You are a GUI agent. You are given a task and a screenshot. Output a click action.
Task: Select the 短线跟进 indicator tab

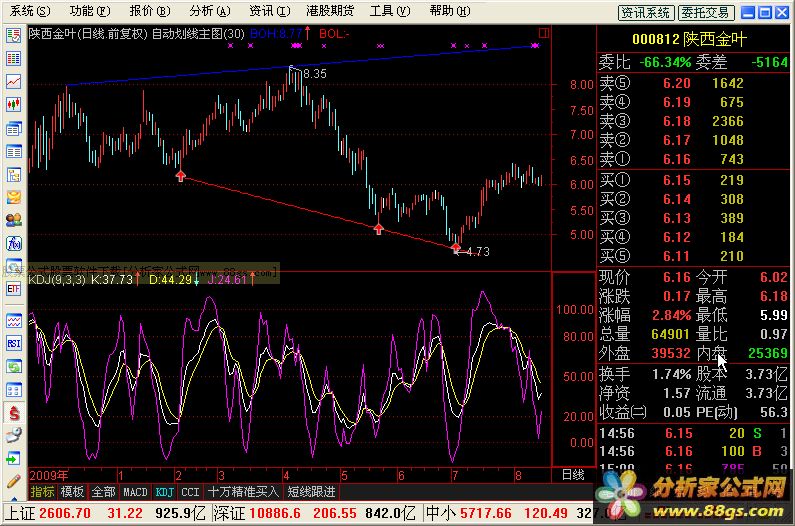311,492
